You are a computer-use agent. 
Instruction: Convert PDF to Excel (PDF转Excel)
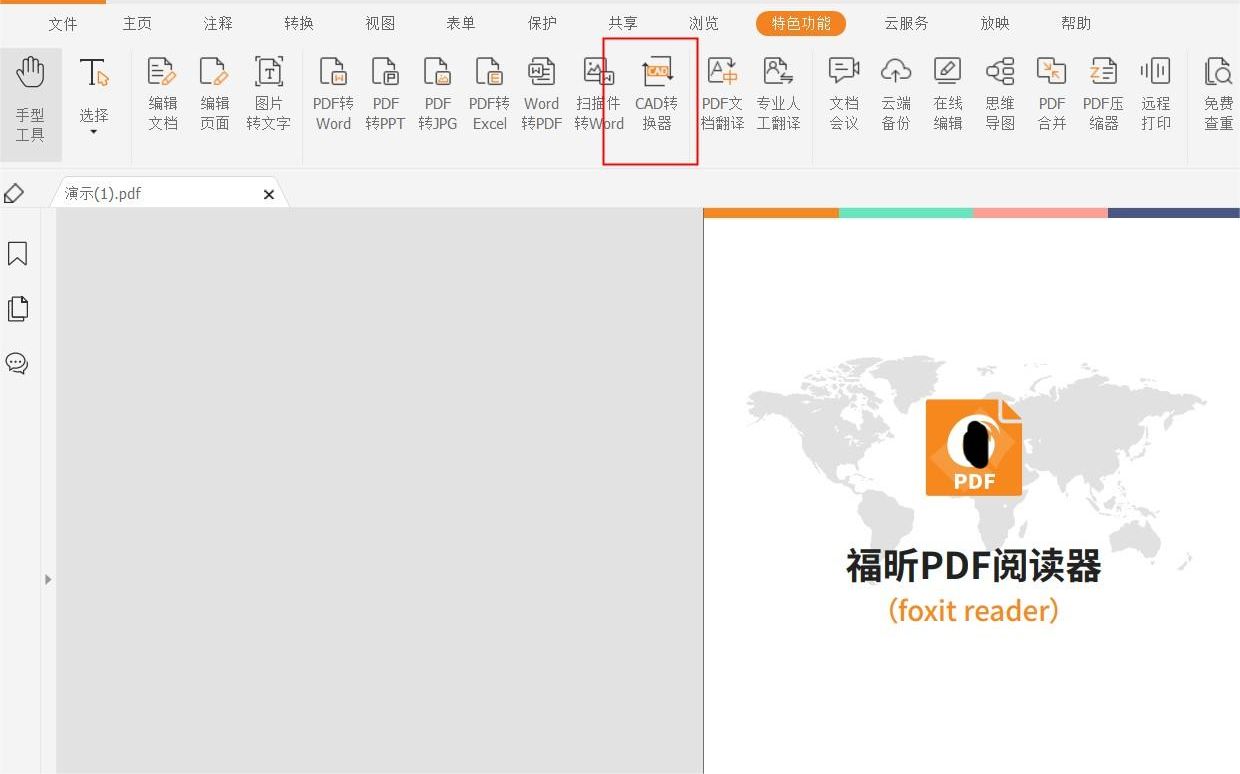(489, 95)
